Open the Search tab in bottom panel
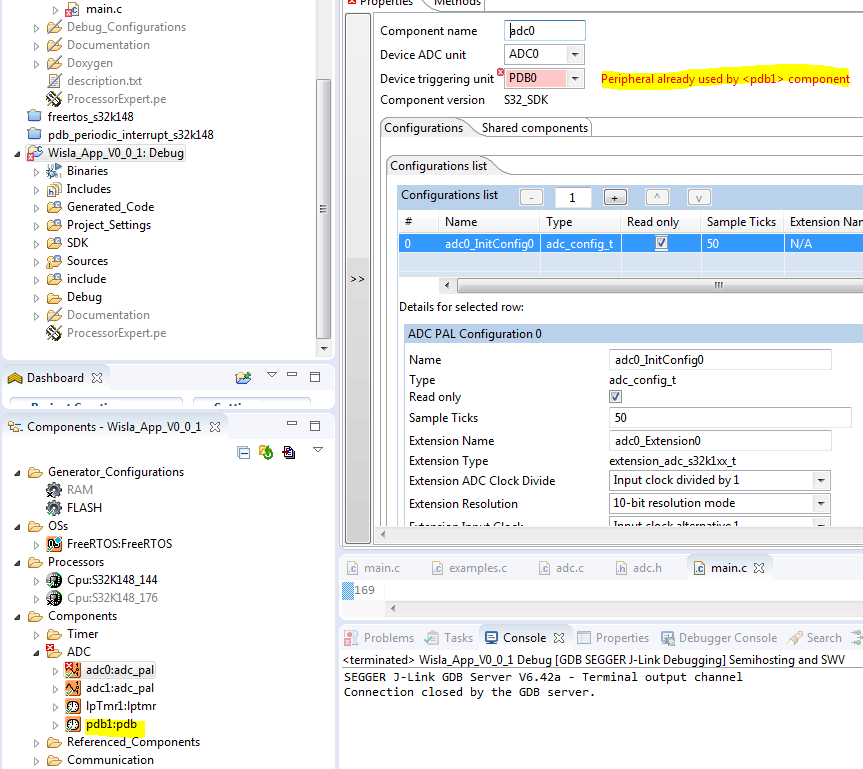The width and height of the screenshot is (863, 769). pos(815,637)
